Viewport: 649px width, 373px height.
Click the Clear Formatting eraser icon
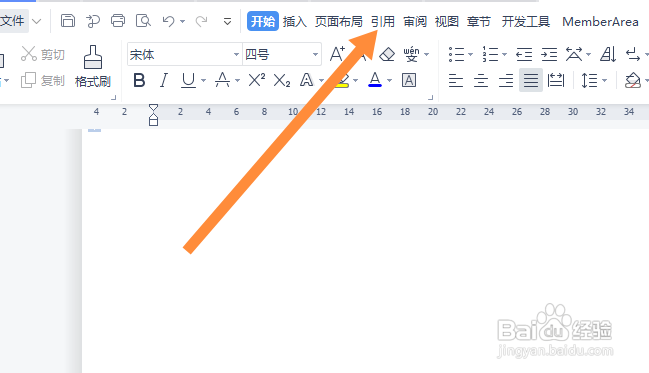click(x=387, y=54)
